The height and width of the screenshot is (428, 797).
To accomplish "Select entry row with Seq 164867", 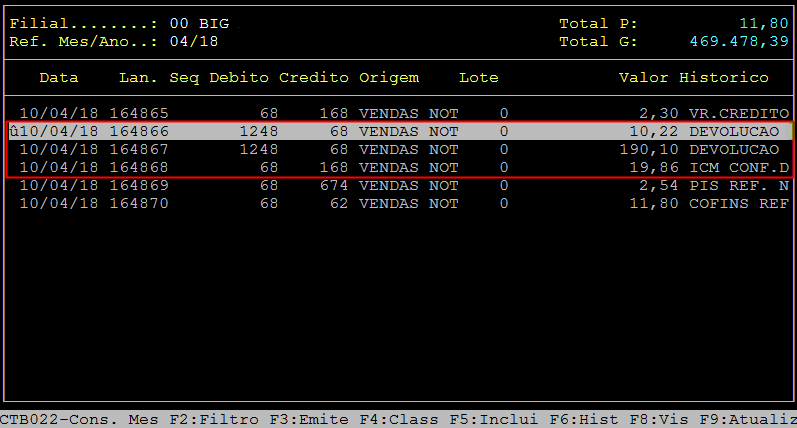I will pos(400,149).
